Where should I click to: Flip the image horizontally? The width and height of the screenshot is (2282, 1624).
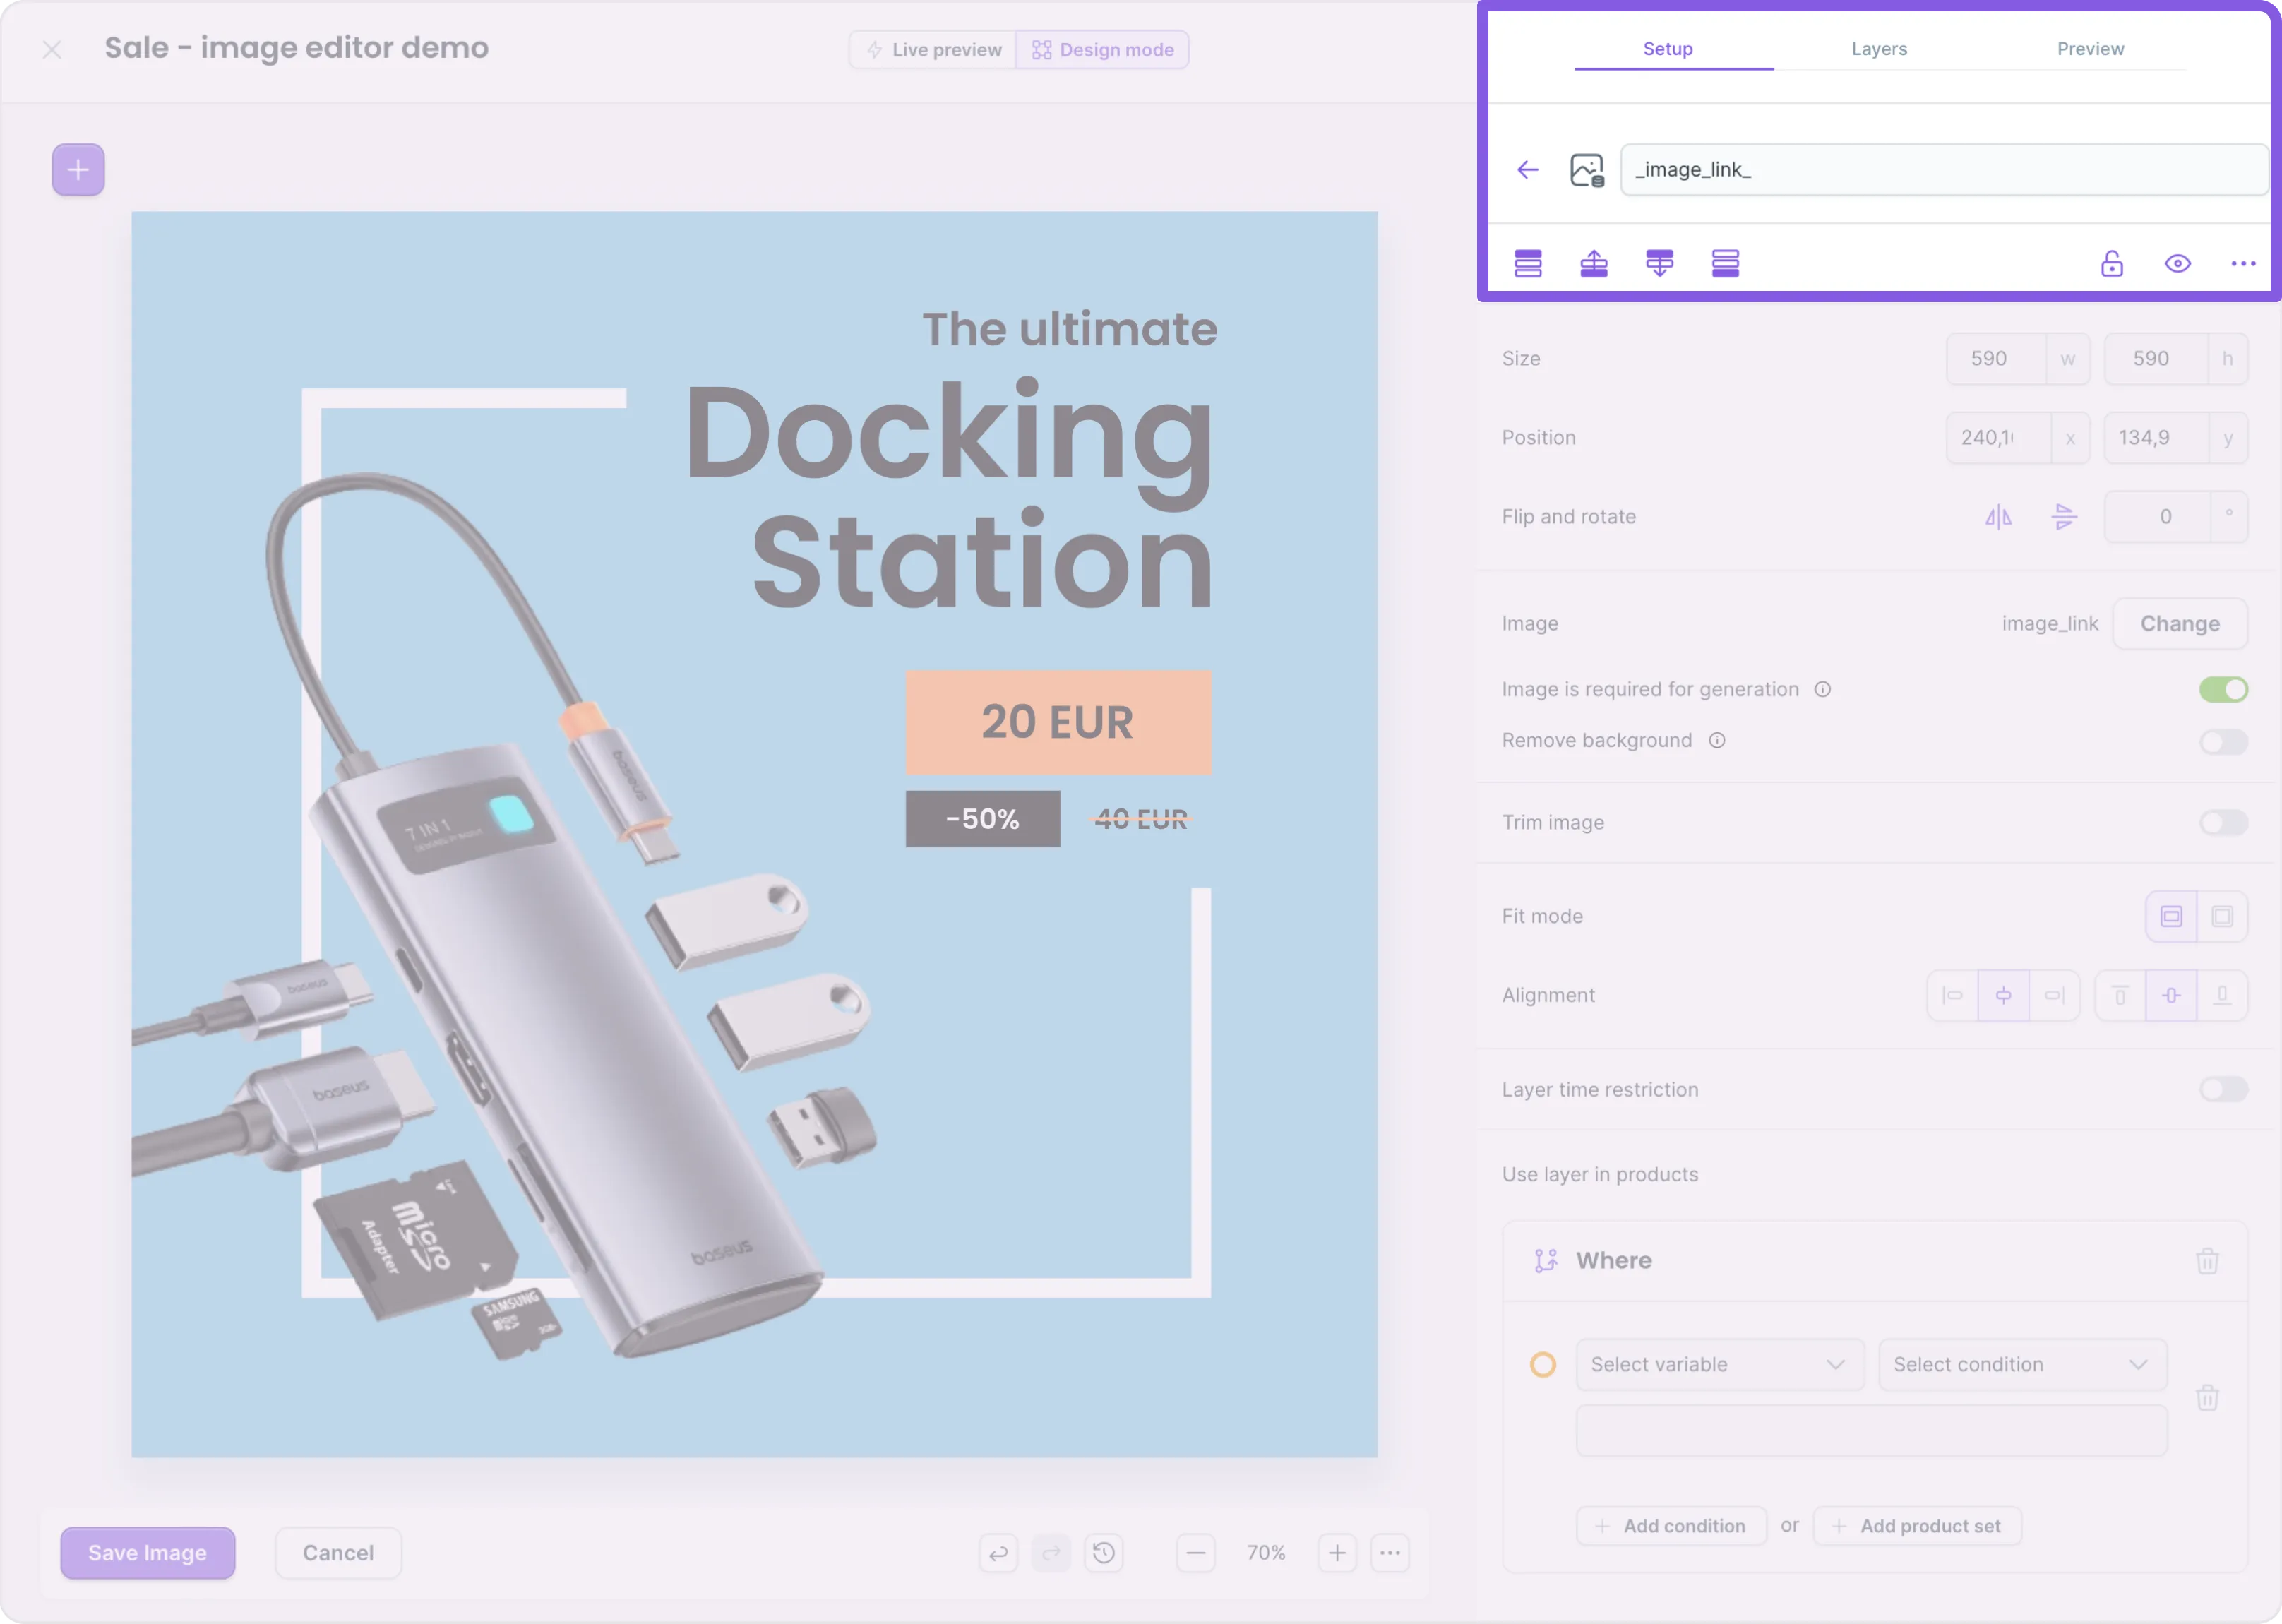point(1998,517)
